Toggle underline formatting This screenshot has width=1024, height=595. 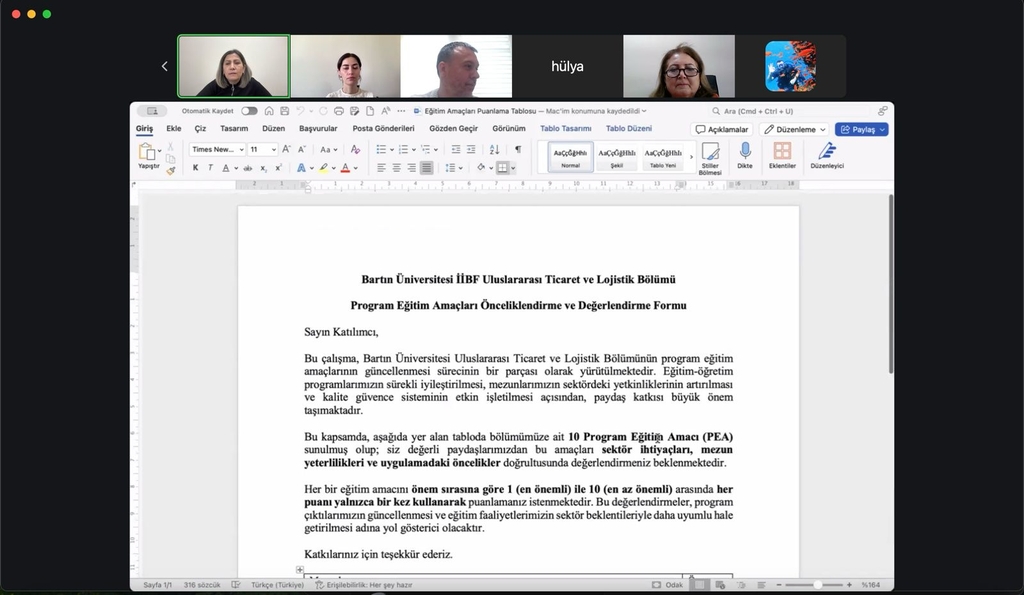pyautogui.click(x=226, y=168)
